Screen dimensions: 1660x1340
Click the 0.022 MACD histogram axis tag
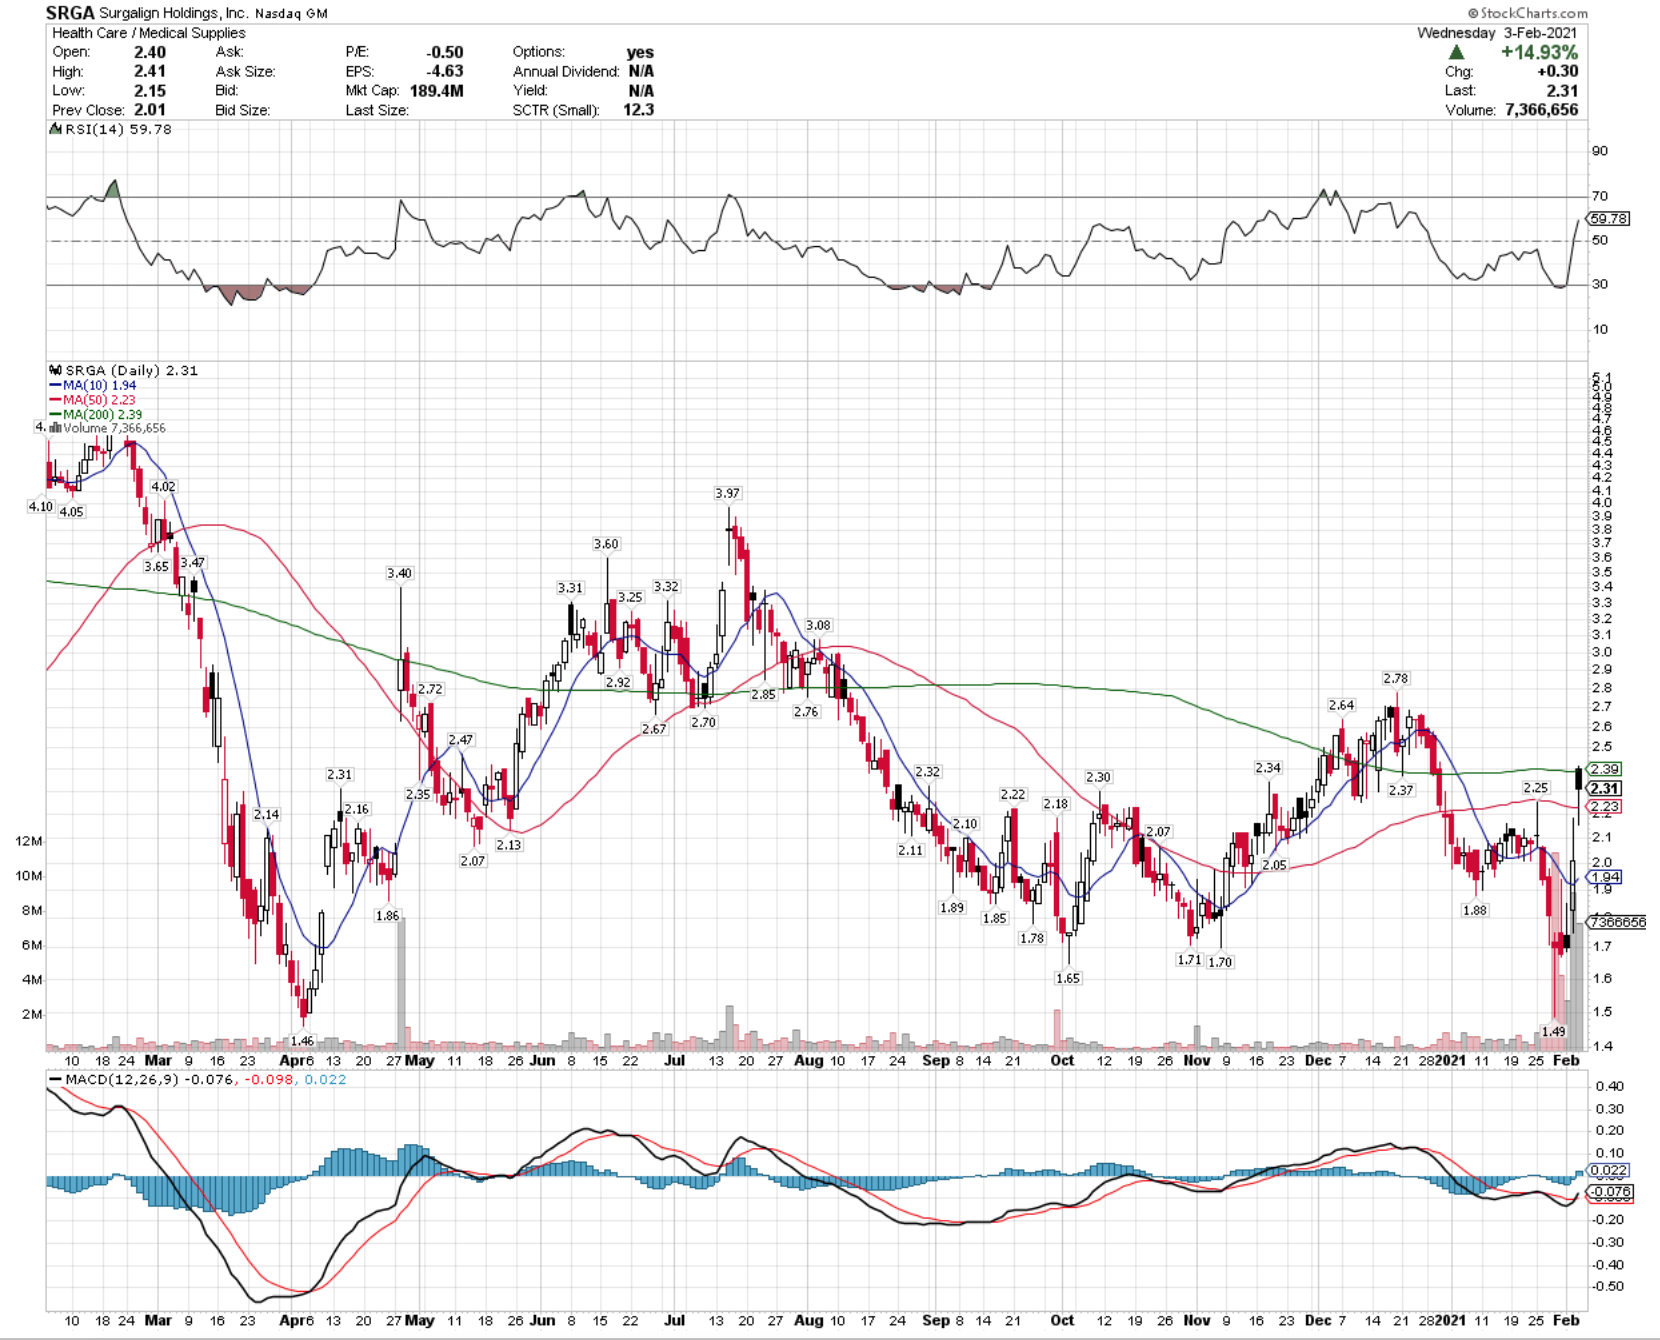pos(1608,1170)
